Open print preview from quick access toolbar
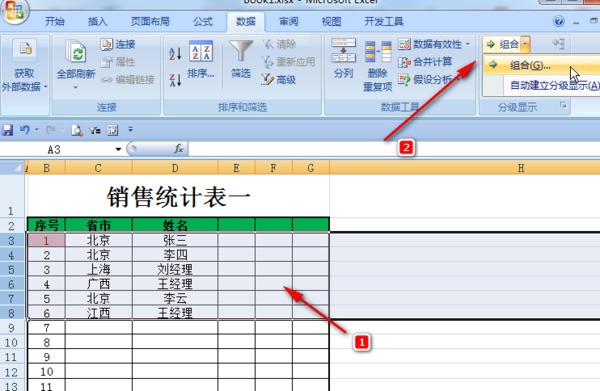 pos(77,130)
